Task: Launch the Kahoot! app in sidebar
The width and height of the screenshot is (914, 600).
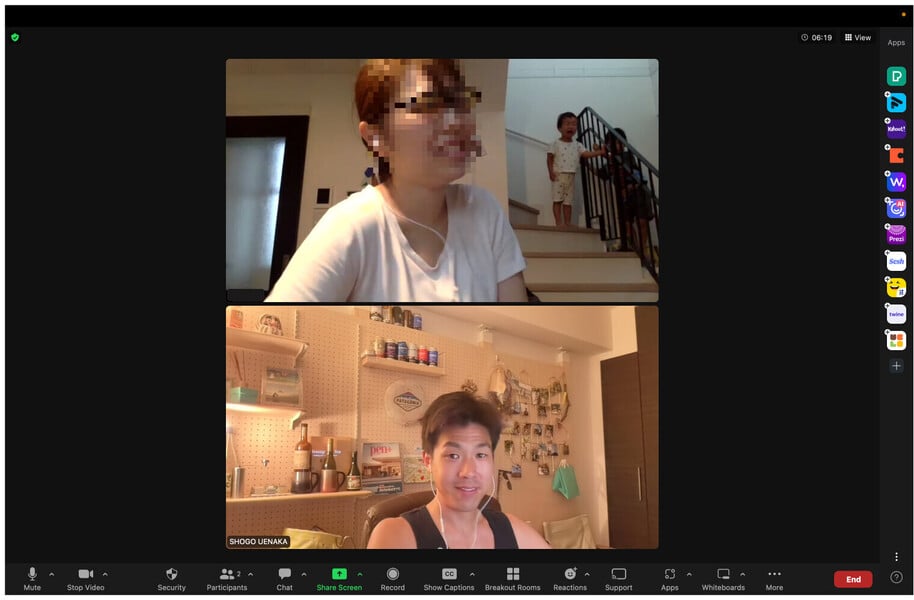Action: (x=896, y=129)
